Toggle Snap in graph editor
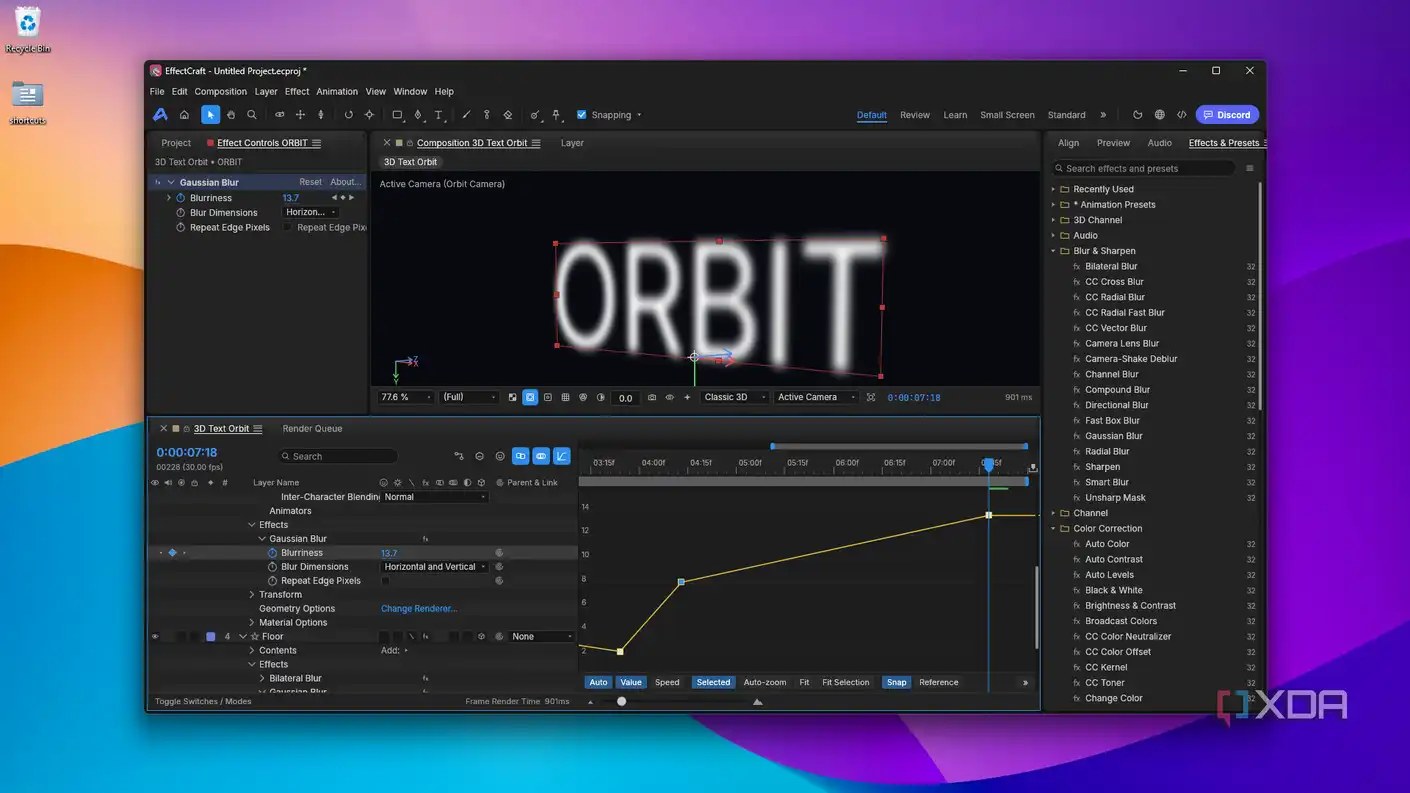Image resolution: width=1410 pixels, height=793 pixels. coord(897,683)
